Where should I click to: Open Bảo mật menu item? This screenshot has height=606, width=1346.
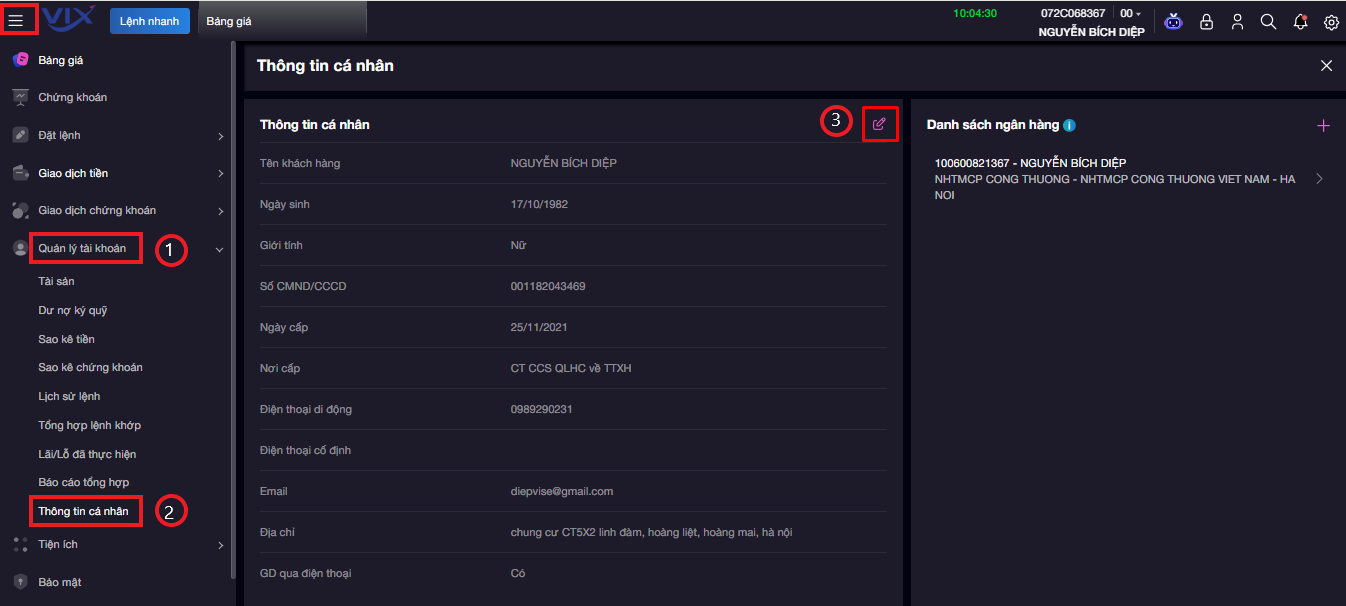coord(59,582)
